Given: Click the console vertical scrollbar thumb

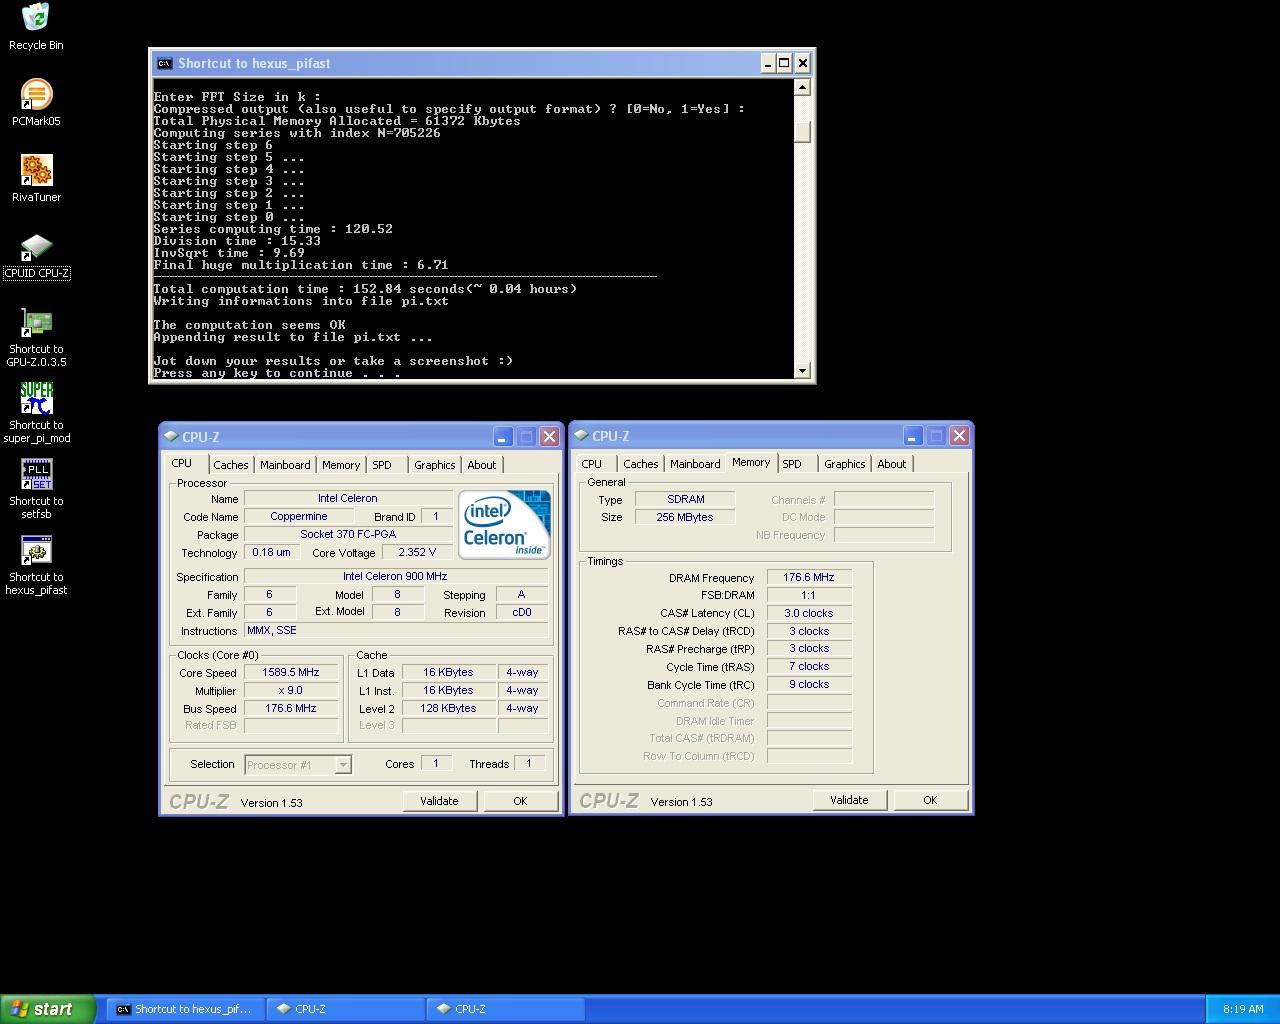Looking at the screenshot, I should (802, 131).
